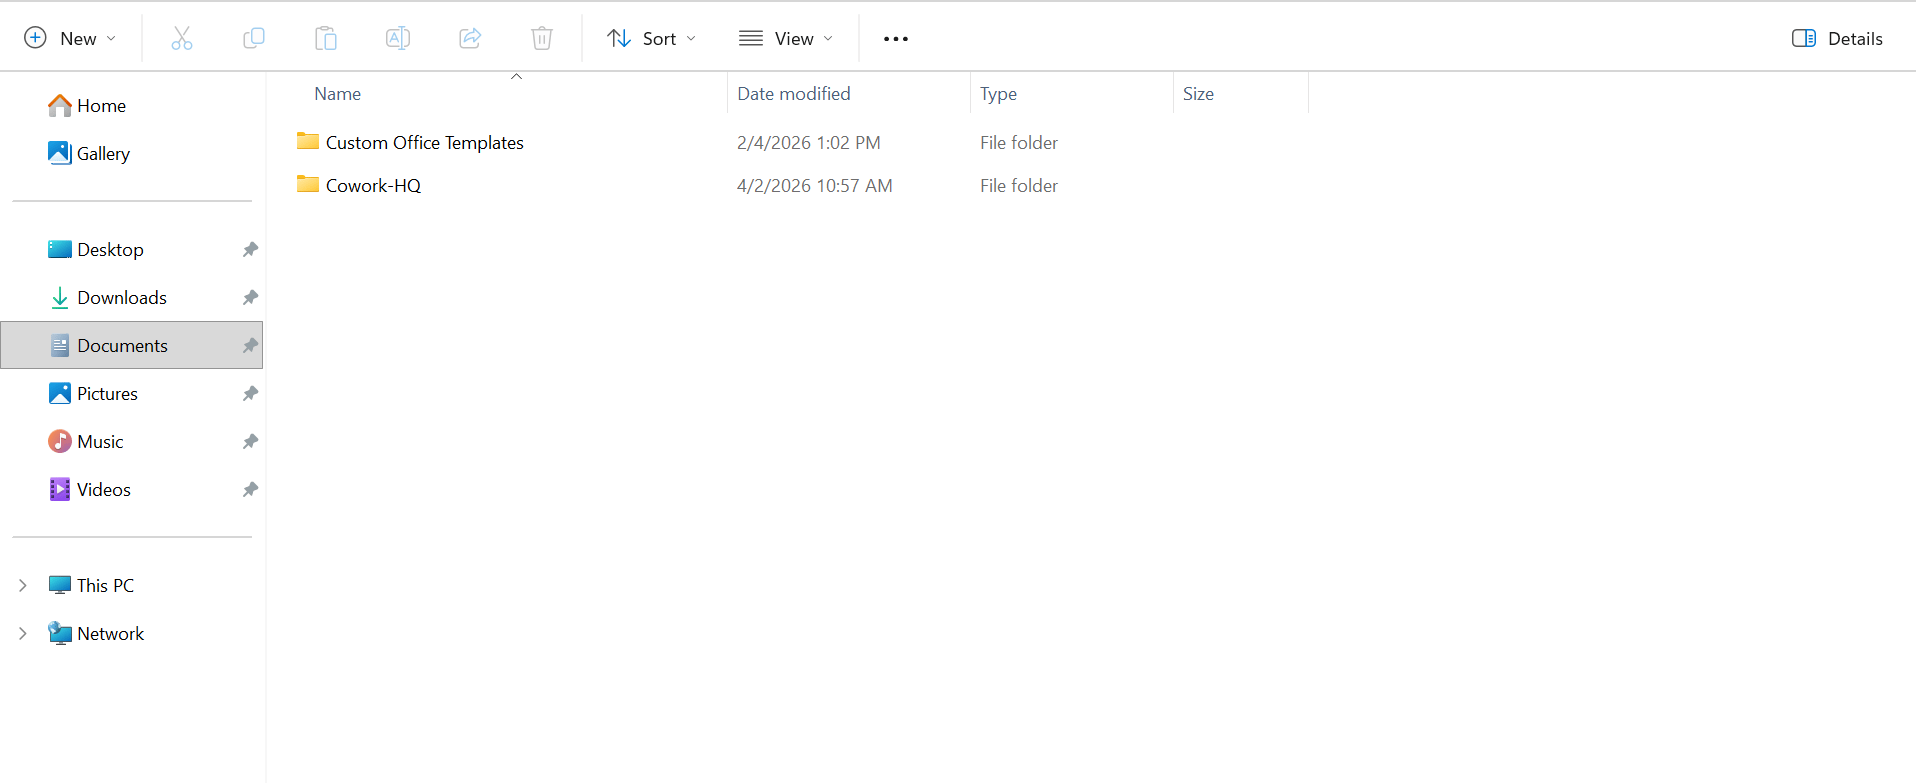Click the Share icon in toolbar
1916x783 pixels.
(470, 38)
